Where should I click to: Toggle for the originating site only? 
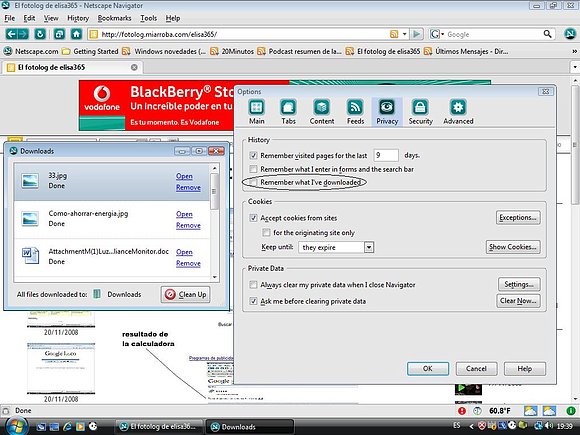coord(266,233)
